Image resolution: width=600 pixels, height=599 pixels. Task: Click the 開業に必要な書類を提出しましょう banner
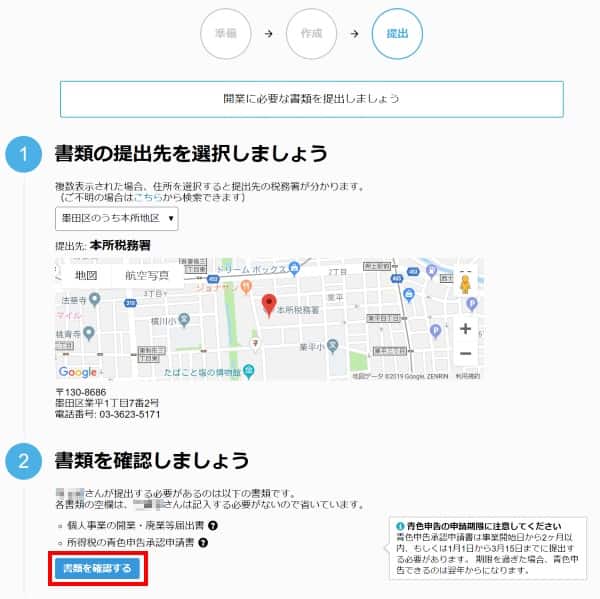(x=311, y=99)
